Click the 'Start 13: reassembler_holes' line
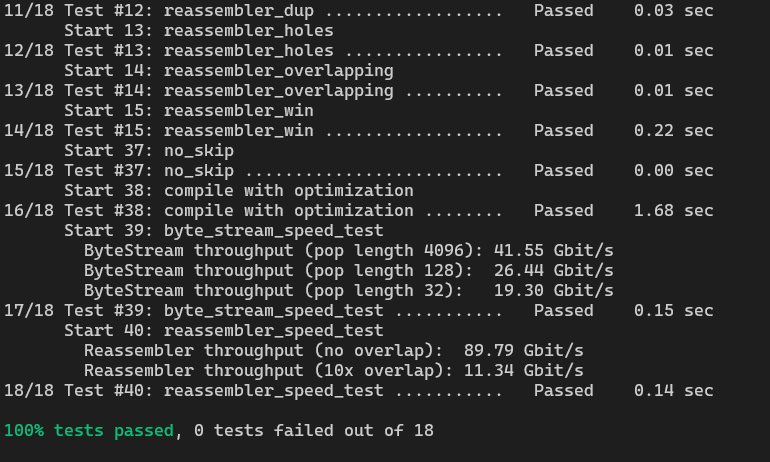 tap(199, 30)
